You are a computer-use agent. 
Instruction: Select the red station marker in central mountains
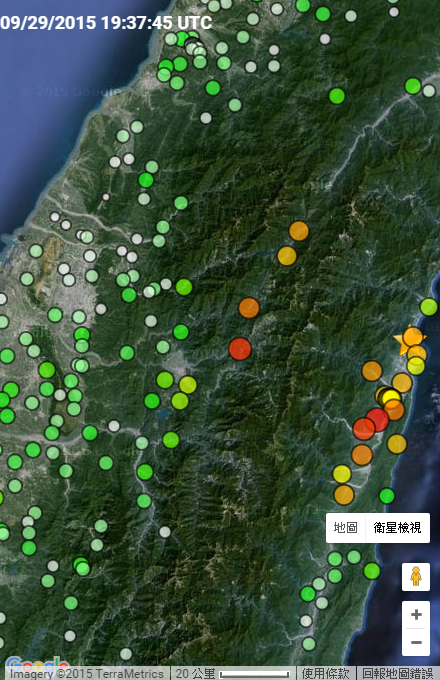240,349
